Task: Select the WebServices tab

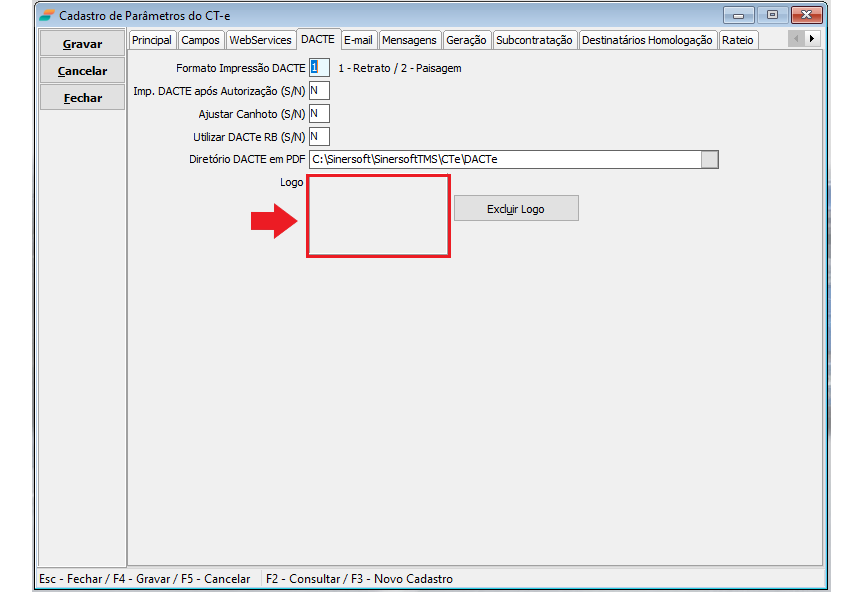Action: tap(260, 40)
